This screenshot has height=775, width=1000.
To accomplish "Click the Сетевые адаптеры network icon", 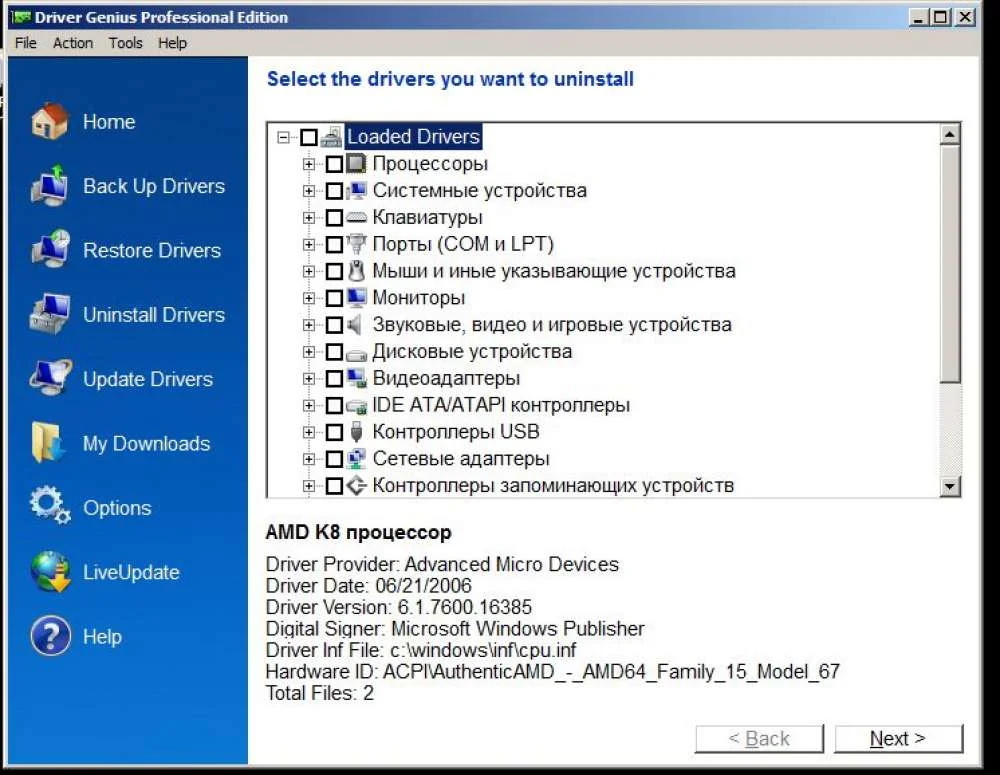I will coord(357,459).
